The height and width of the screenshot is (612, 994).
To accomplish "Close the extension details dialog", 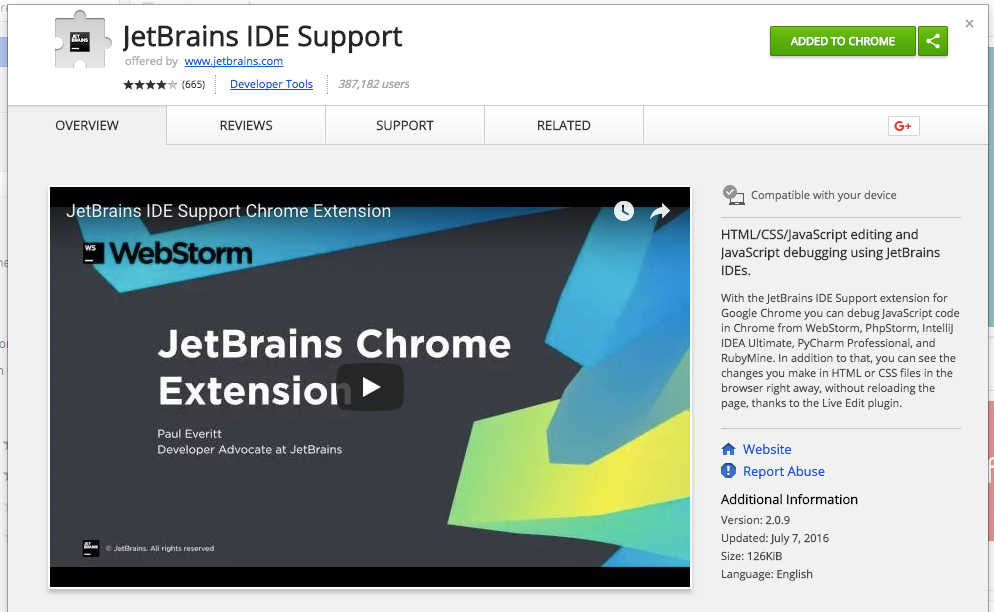I will click(969, 23).
